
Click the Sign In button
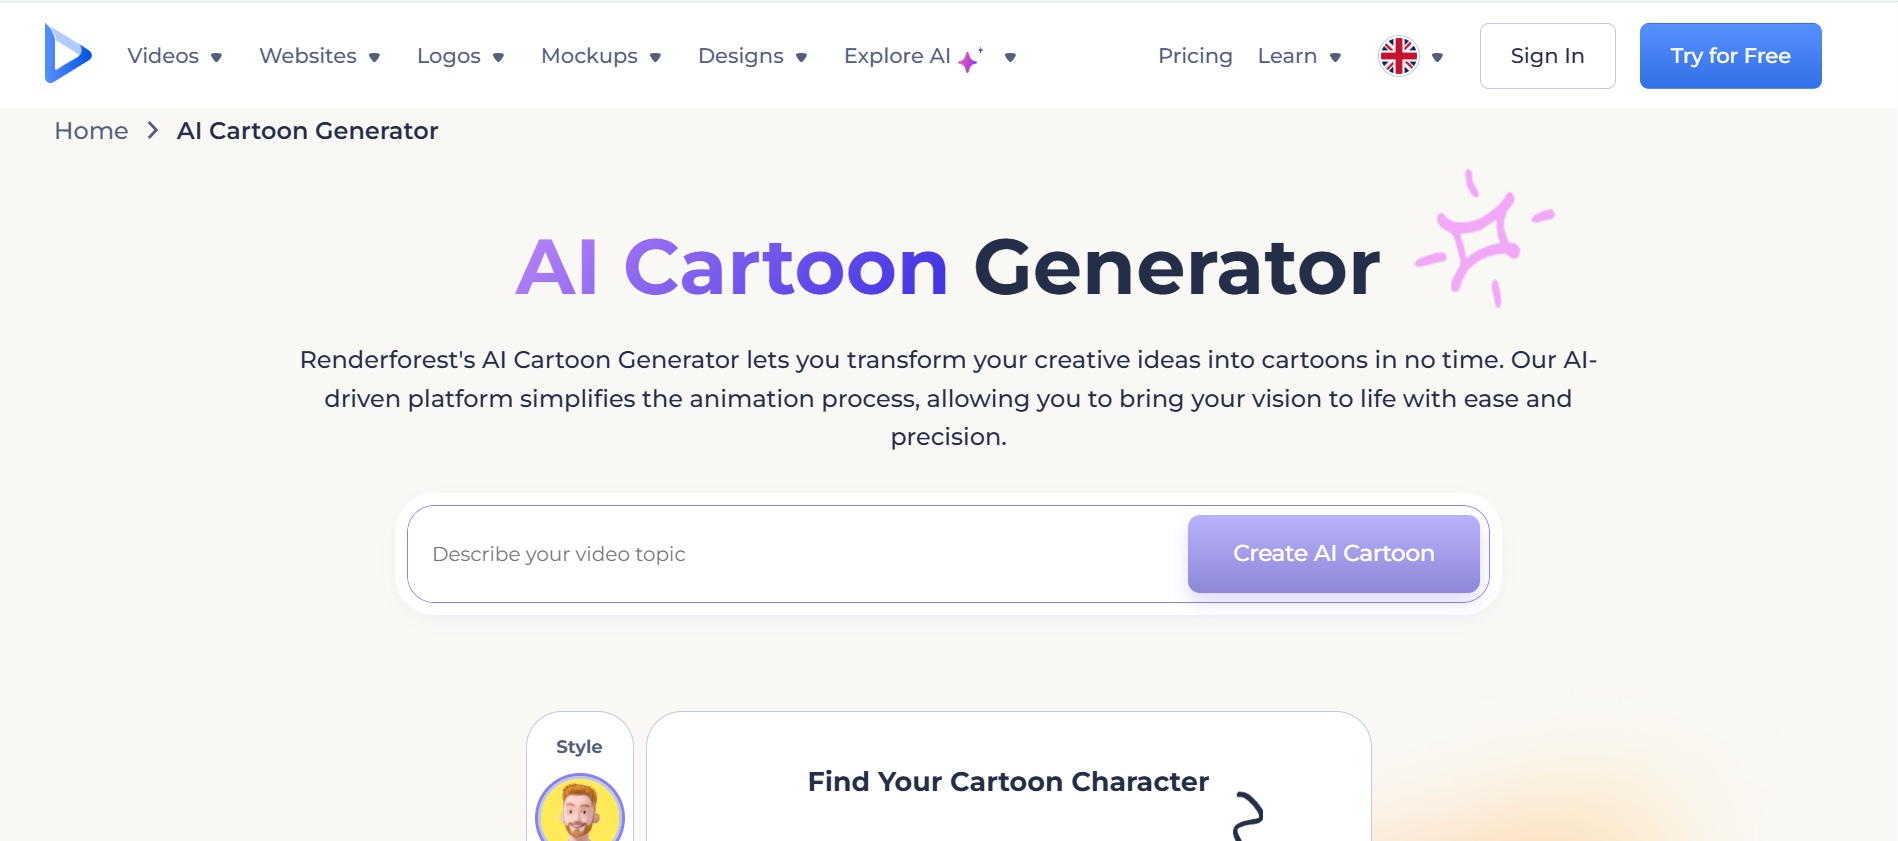(1547, 56)
